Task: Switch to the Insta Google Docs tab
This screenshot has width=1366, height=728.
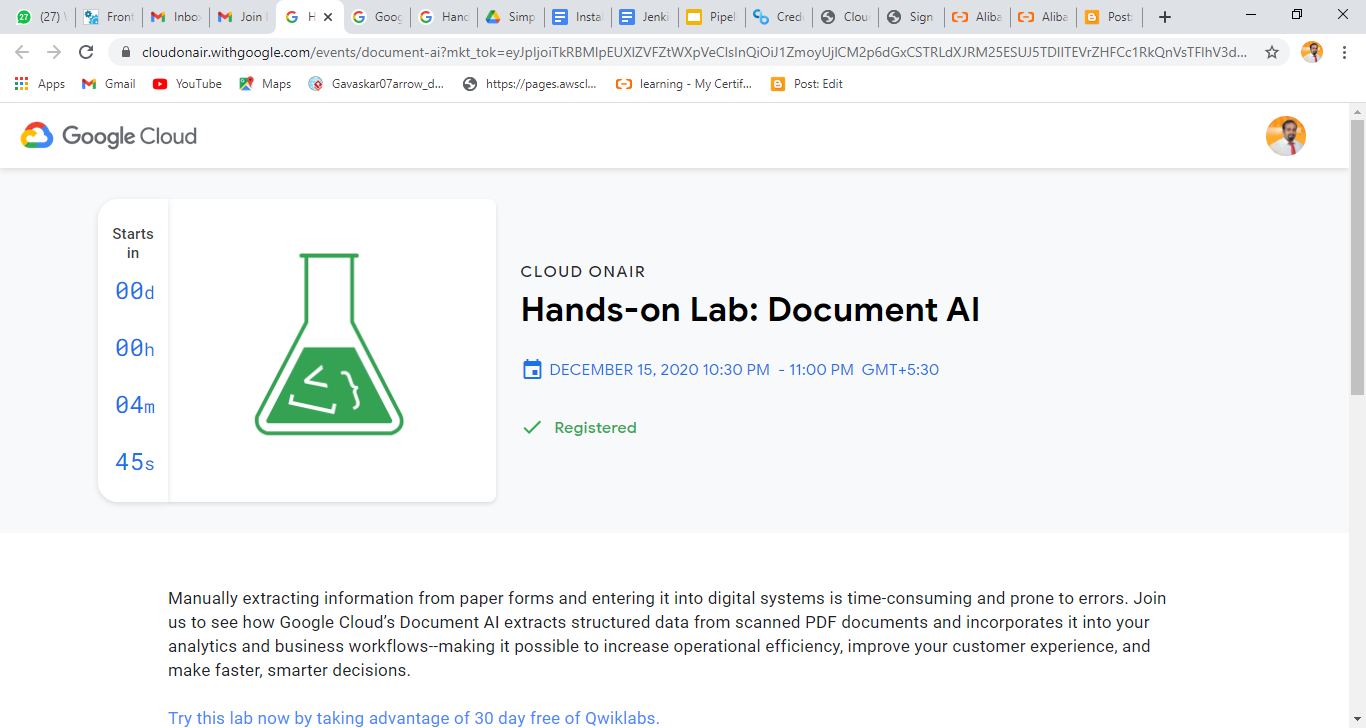Action: 577,17
